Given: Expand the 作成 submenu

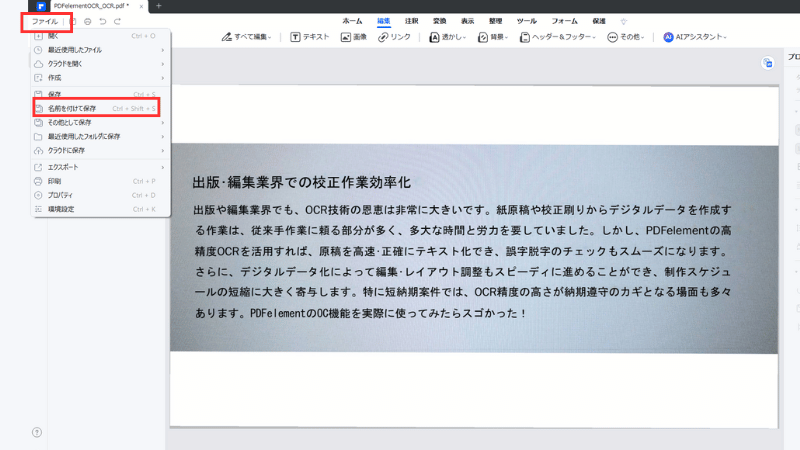Looking at the screenshot, I should (x=101, y=78).
